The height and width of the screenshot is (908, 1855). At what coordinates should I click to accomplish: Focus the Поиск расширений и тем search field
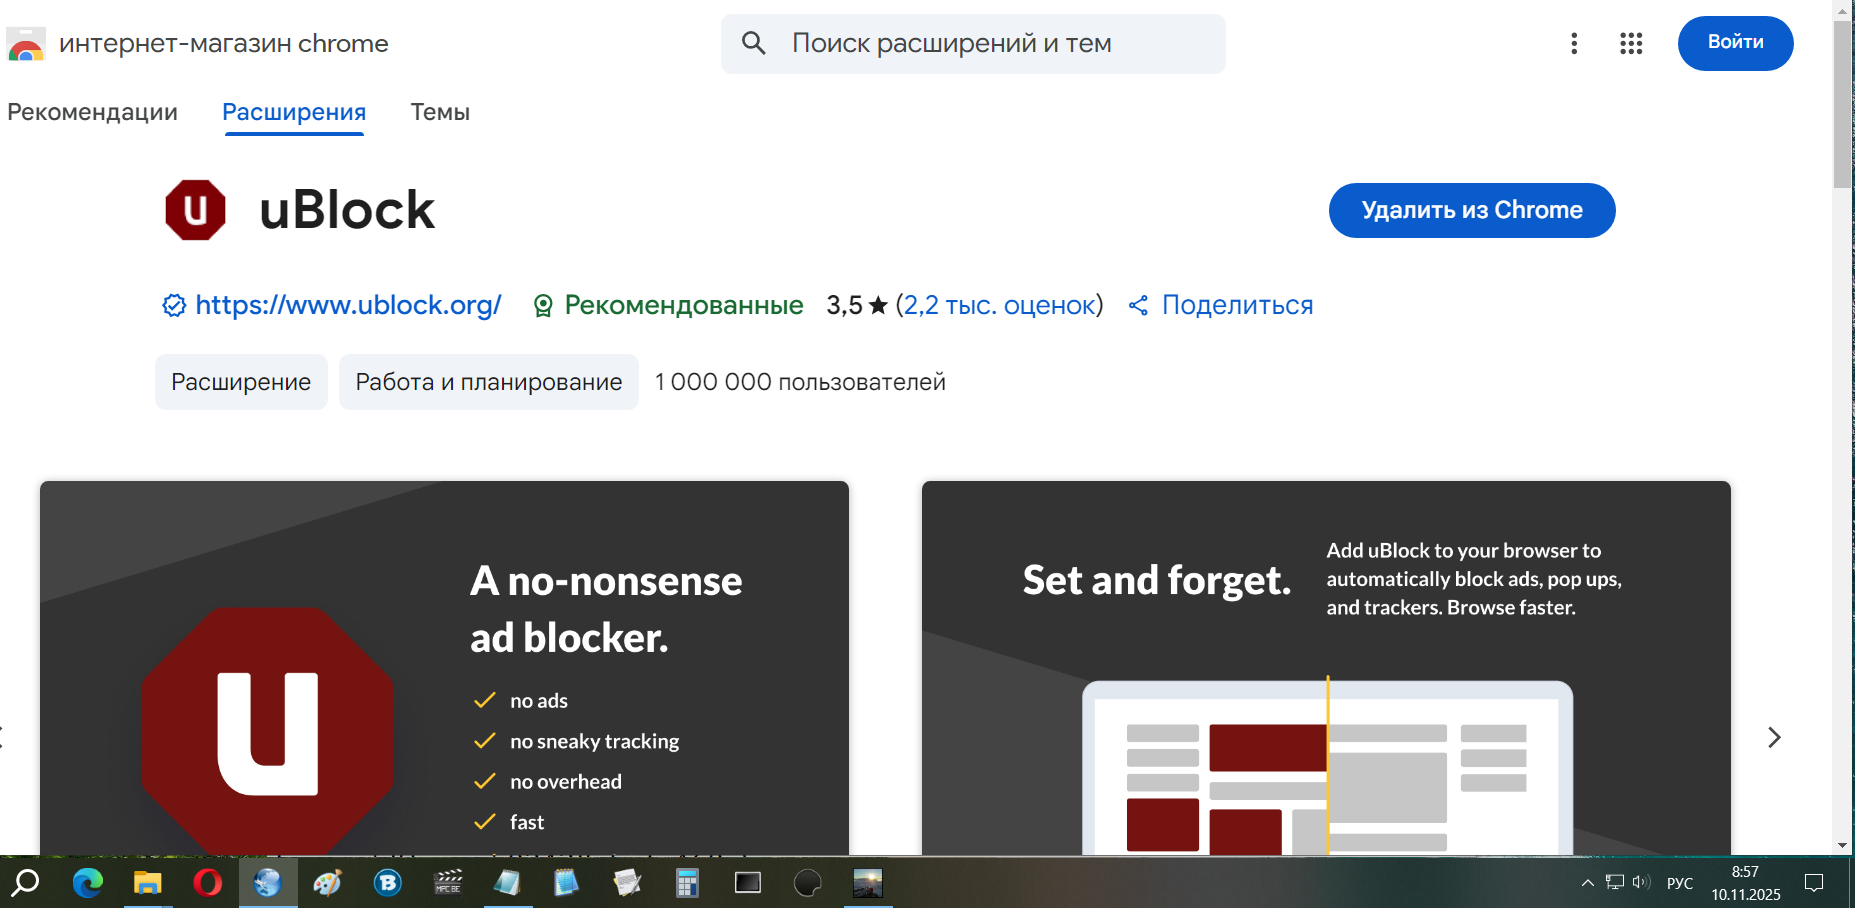(973, 43)
